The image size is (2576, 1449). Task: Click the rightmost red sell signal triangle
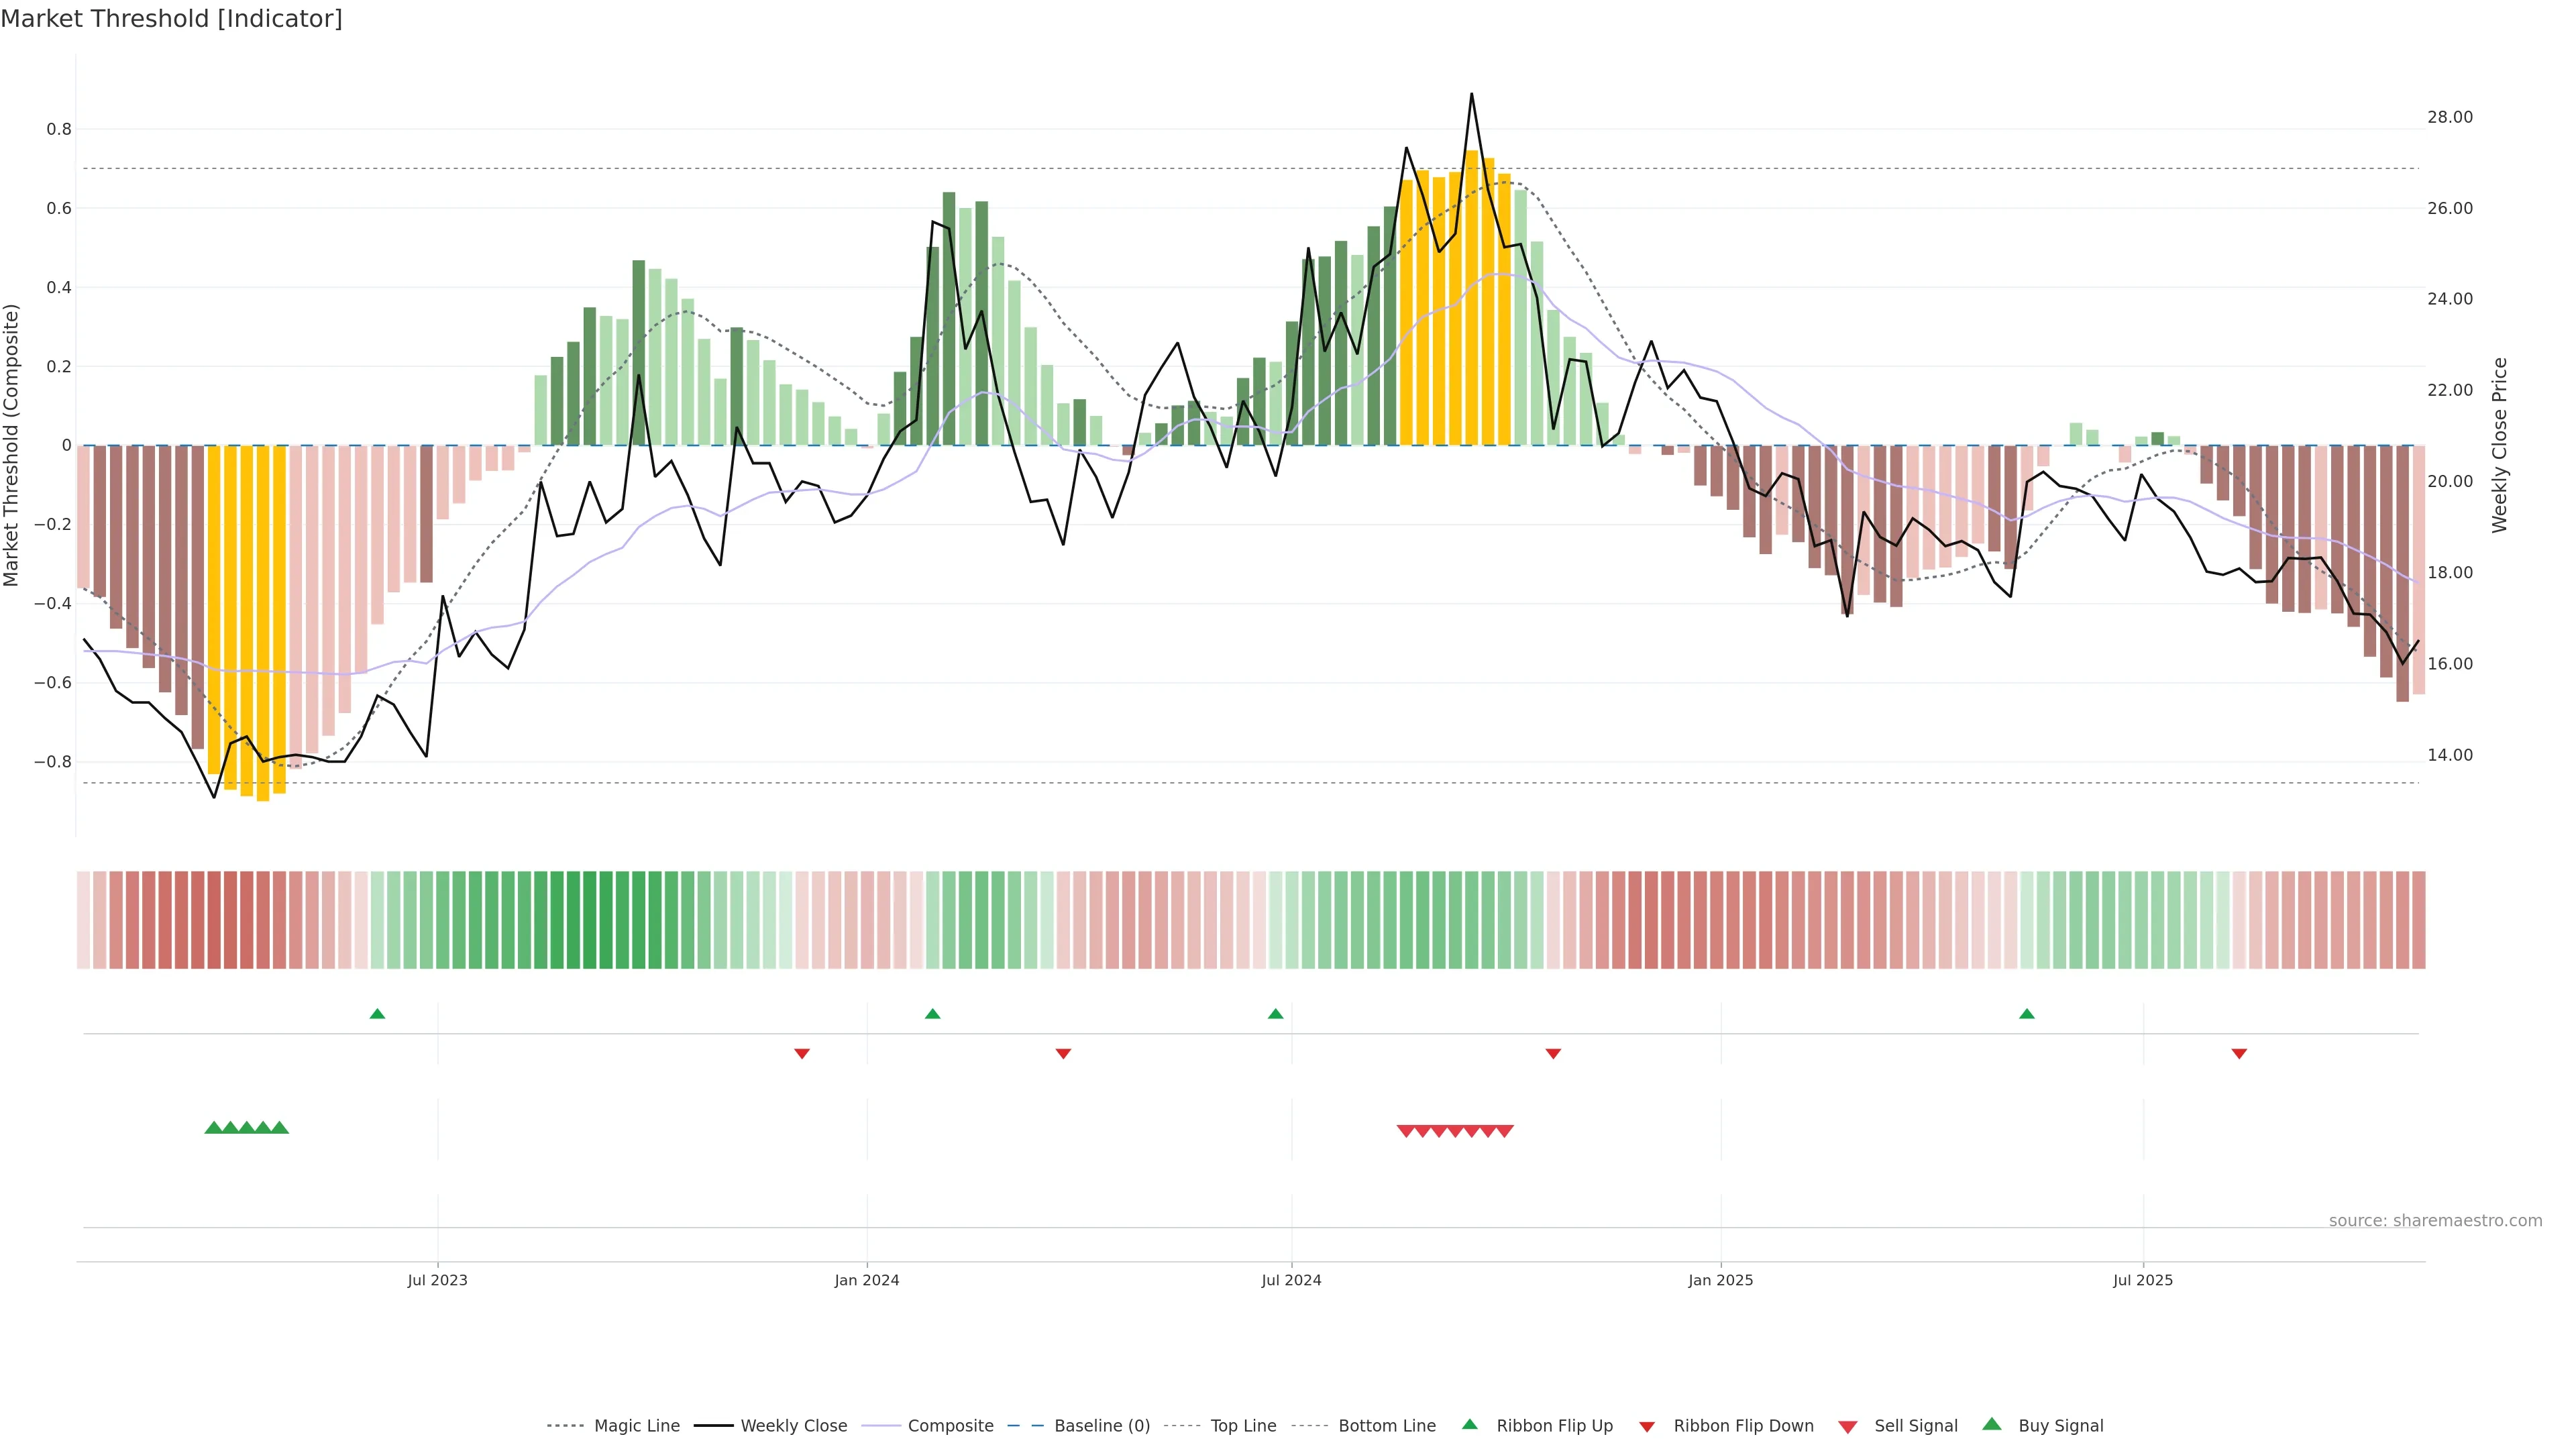[1505, 1131]
